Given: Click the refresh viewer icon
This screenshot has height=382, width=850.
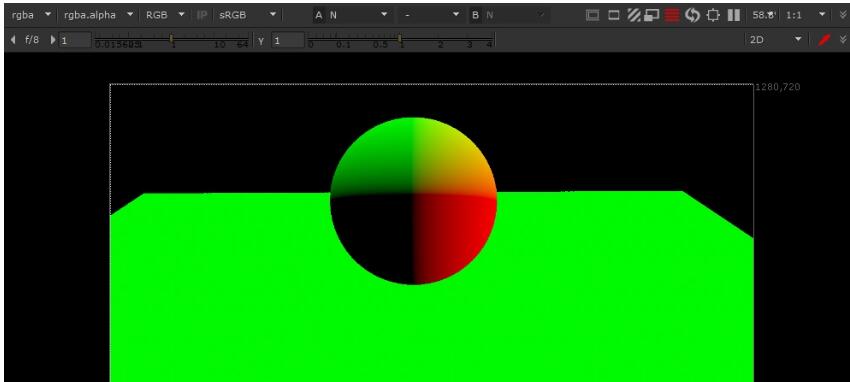Looking at the screenshot, I should coord(692,15).
